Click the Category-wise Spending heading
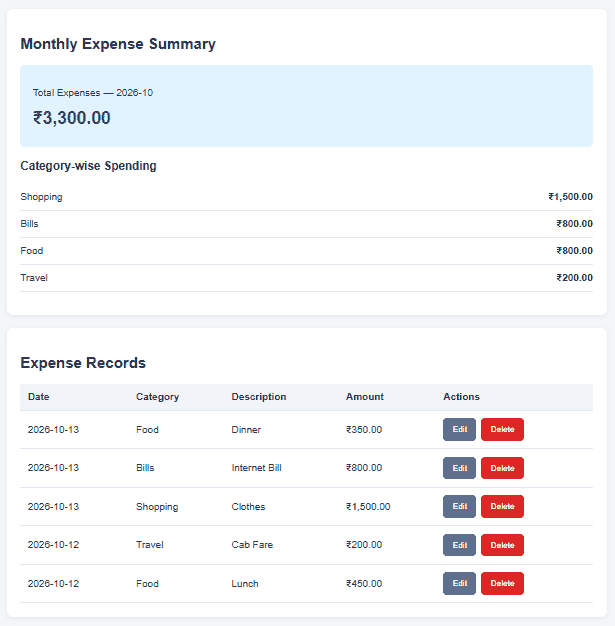This screenshot has width=615, height=626. 88,166
